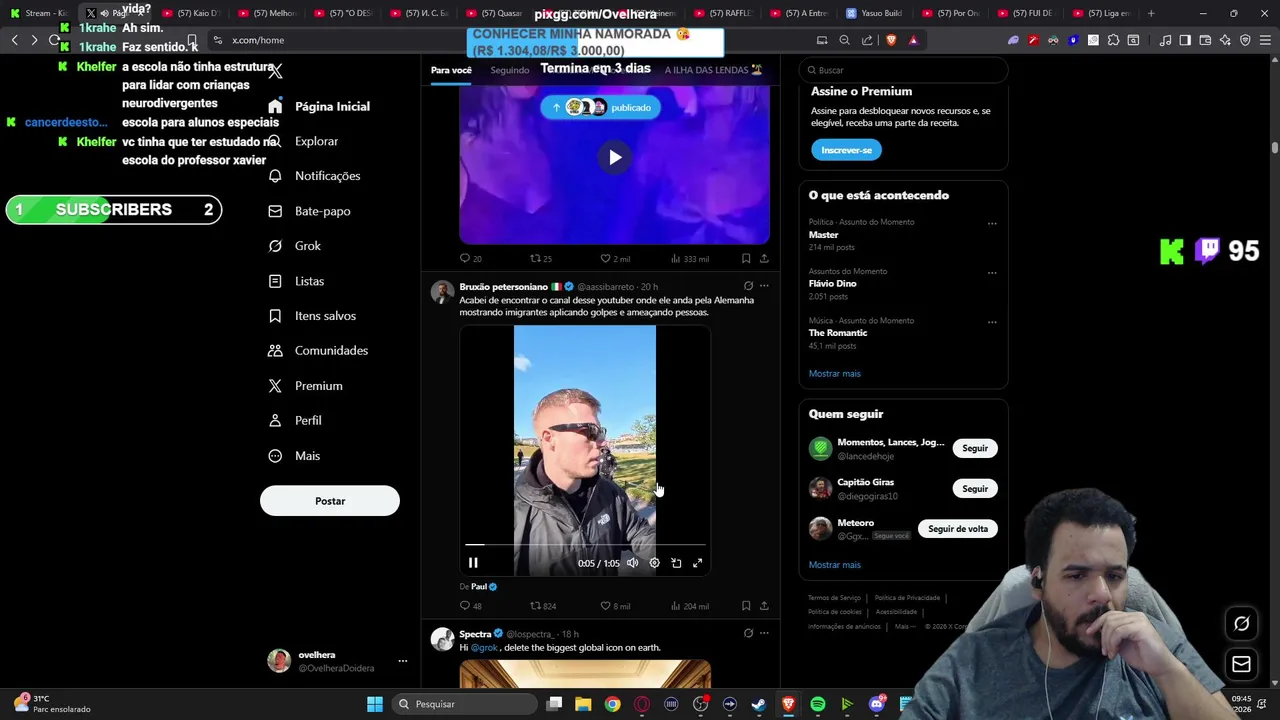Open more options on Bruxão petersoniano post
The height and width of the screenshot is (720, 1280).
[x=764, y=286]
